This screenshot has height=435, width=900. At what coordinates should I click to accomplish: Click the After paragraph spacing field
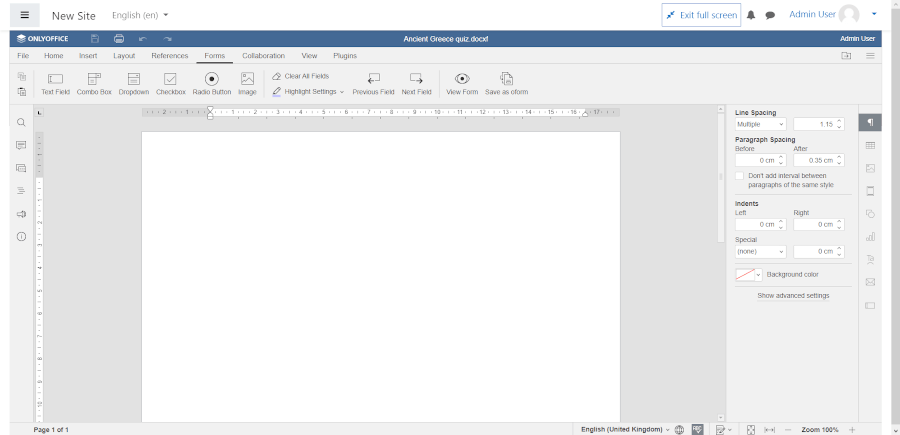(818, 160)
